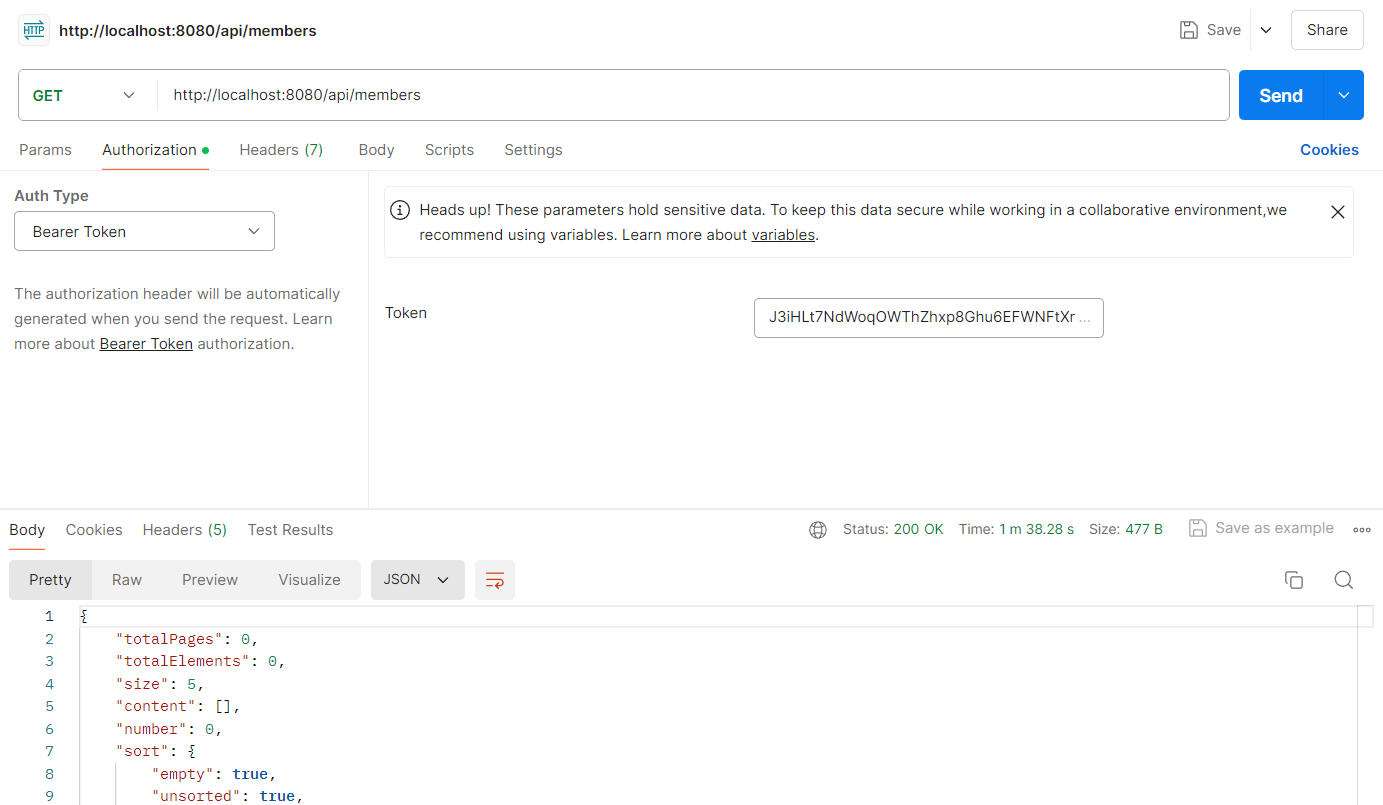1383x805 pixels.
Task: Click the "size": 5 line
Action: point(160,684)
